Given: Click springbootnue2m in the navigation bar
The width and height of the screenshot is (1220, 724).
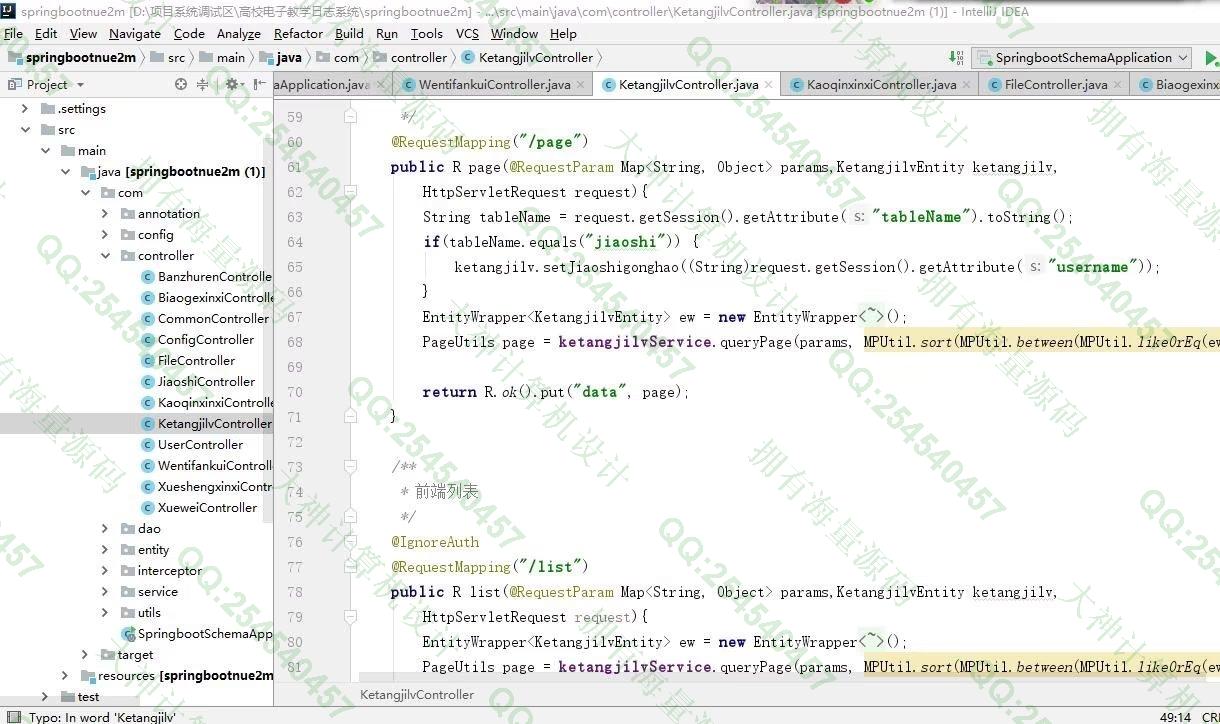Looking at the screenshot, I should click(72, 58).
